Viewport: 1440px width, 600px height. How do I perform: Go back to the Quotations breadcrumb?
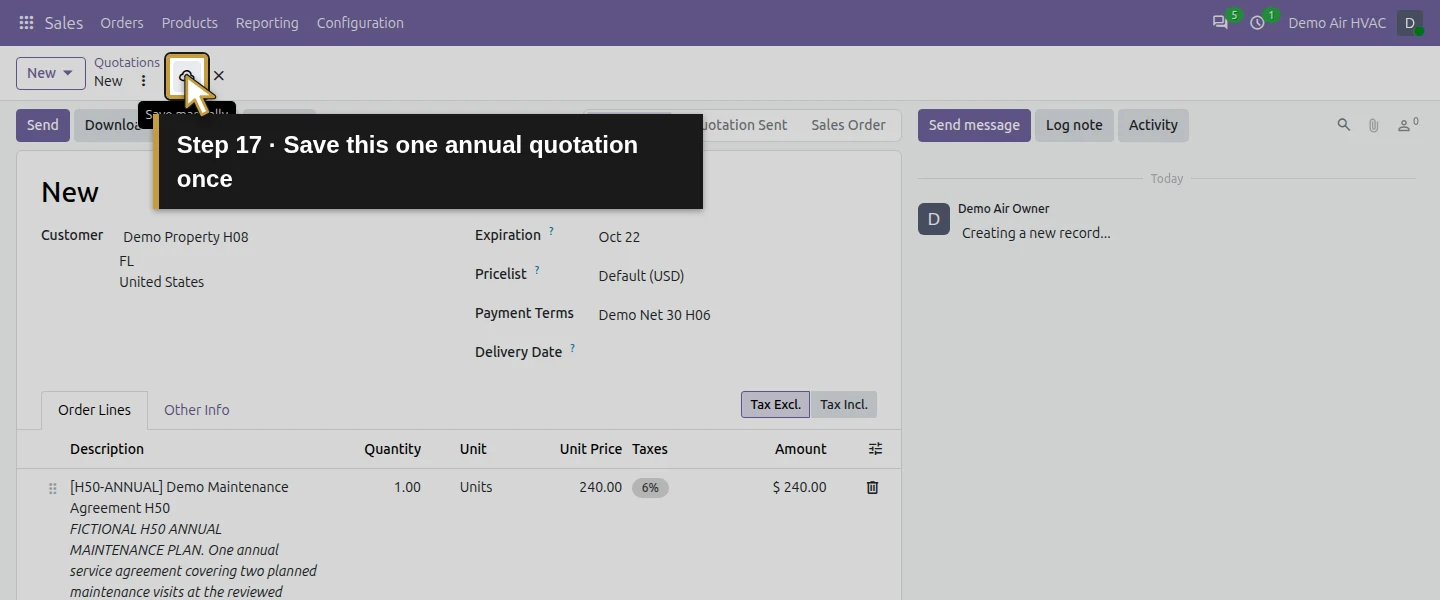[127, 62]
